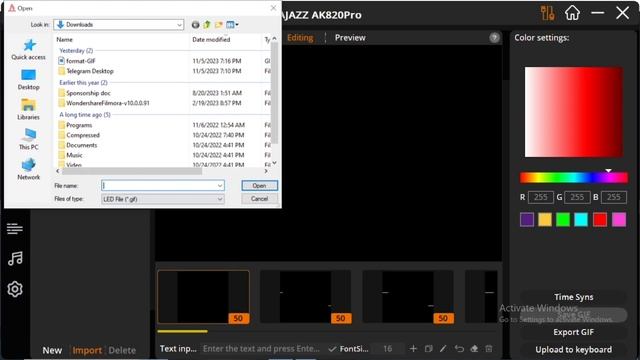Select Network in places bar

click(29, 169)
